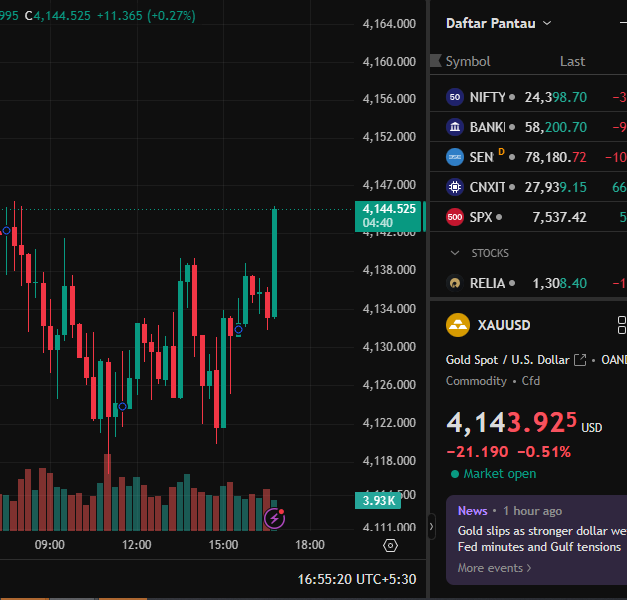Click the current price label 4,144.525
627x600 pixels.
coord(387,216)
